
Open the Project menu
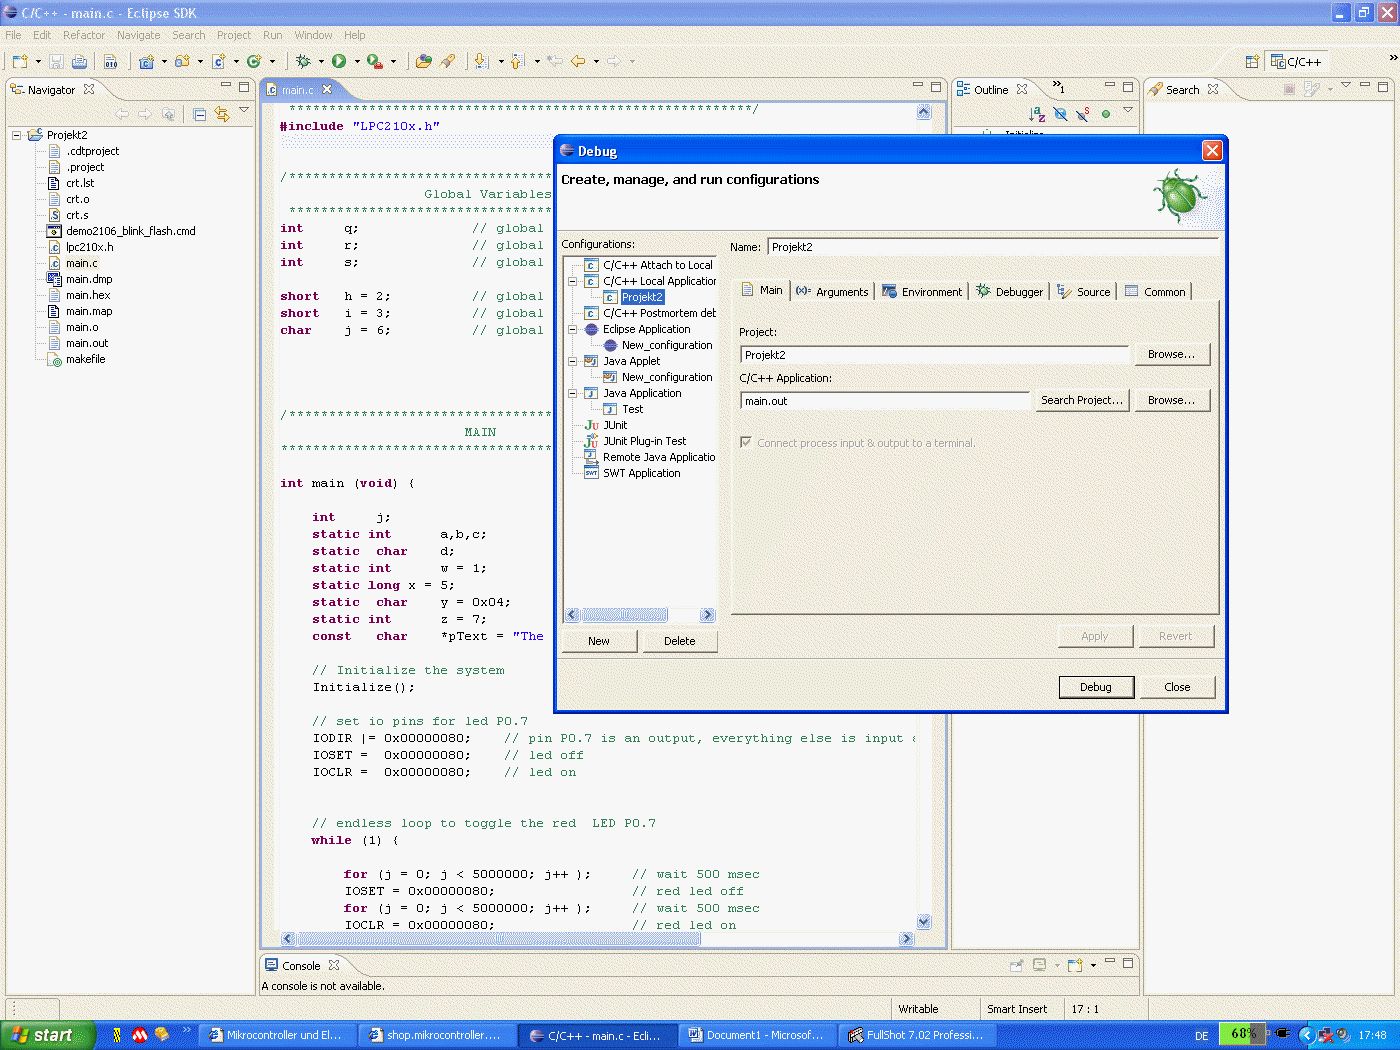coord(233,35)
